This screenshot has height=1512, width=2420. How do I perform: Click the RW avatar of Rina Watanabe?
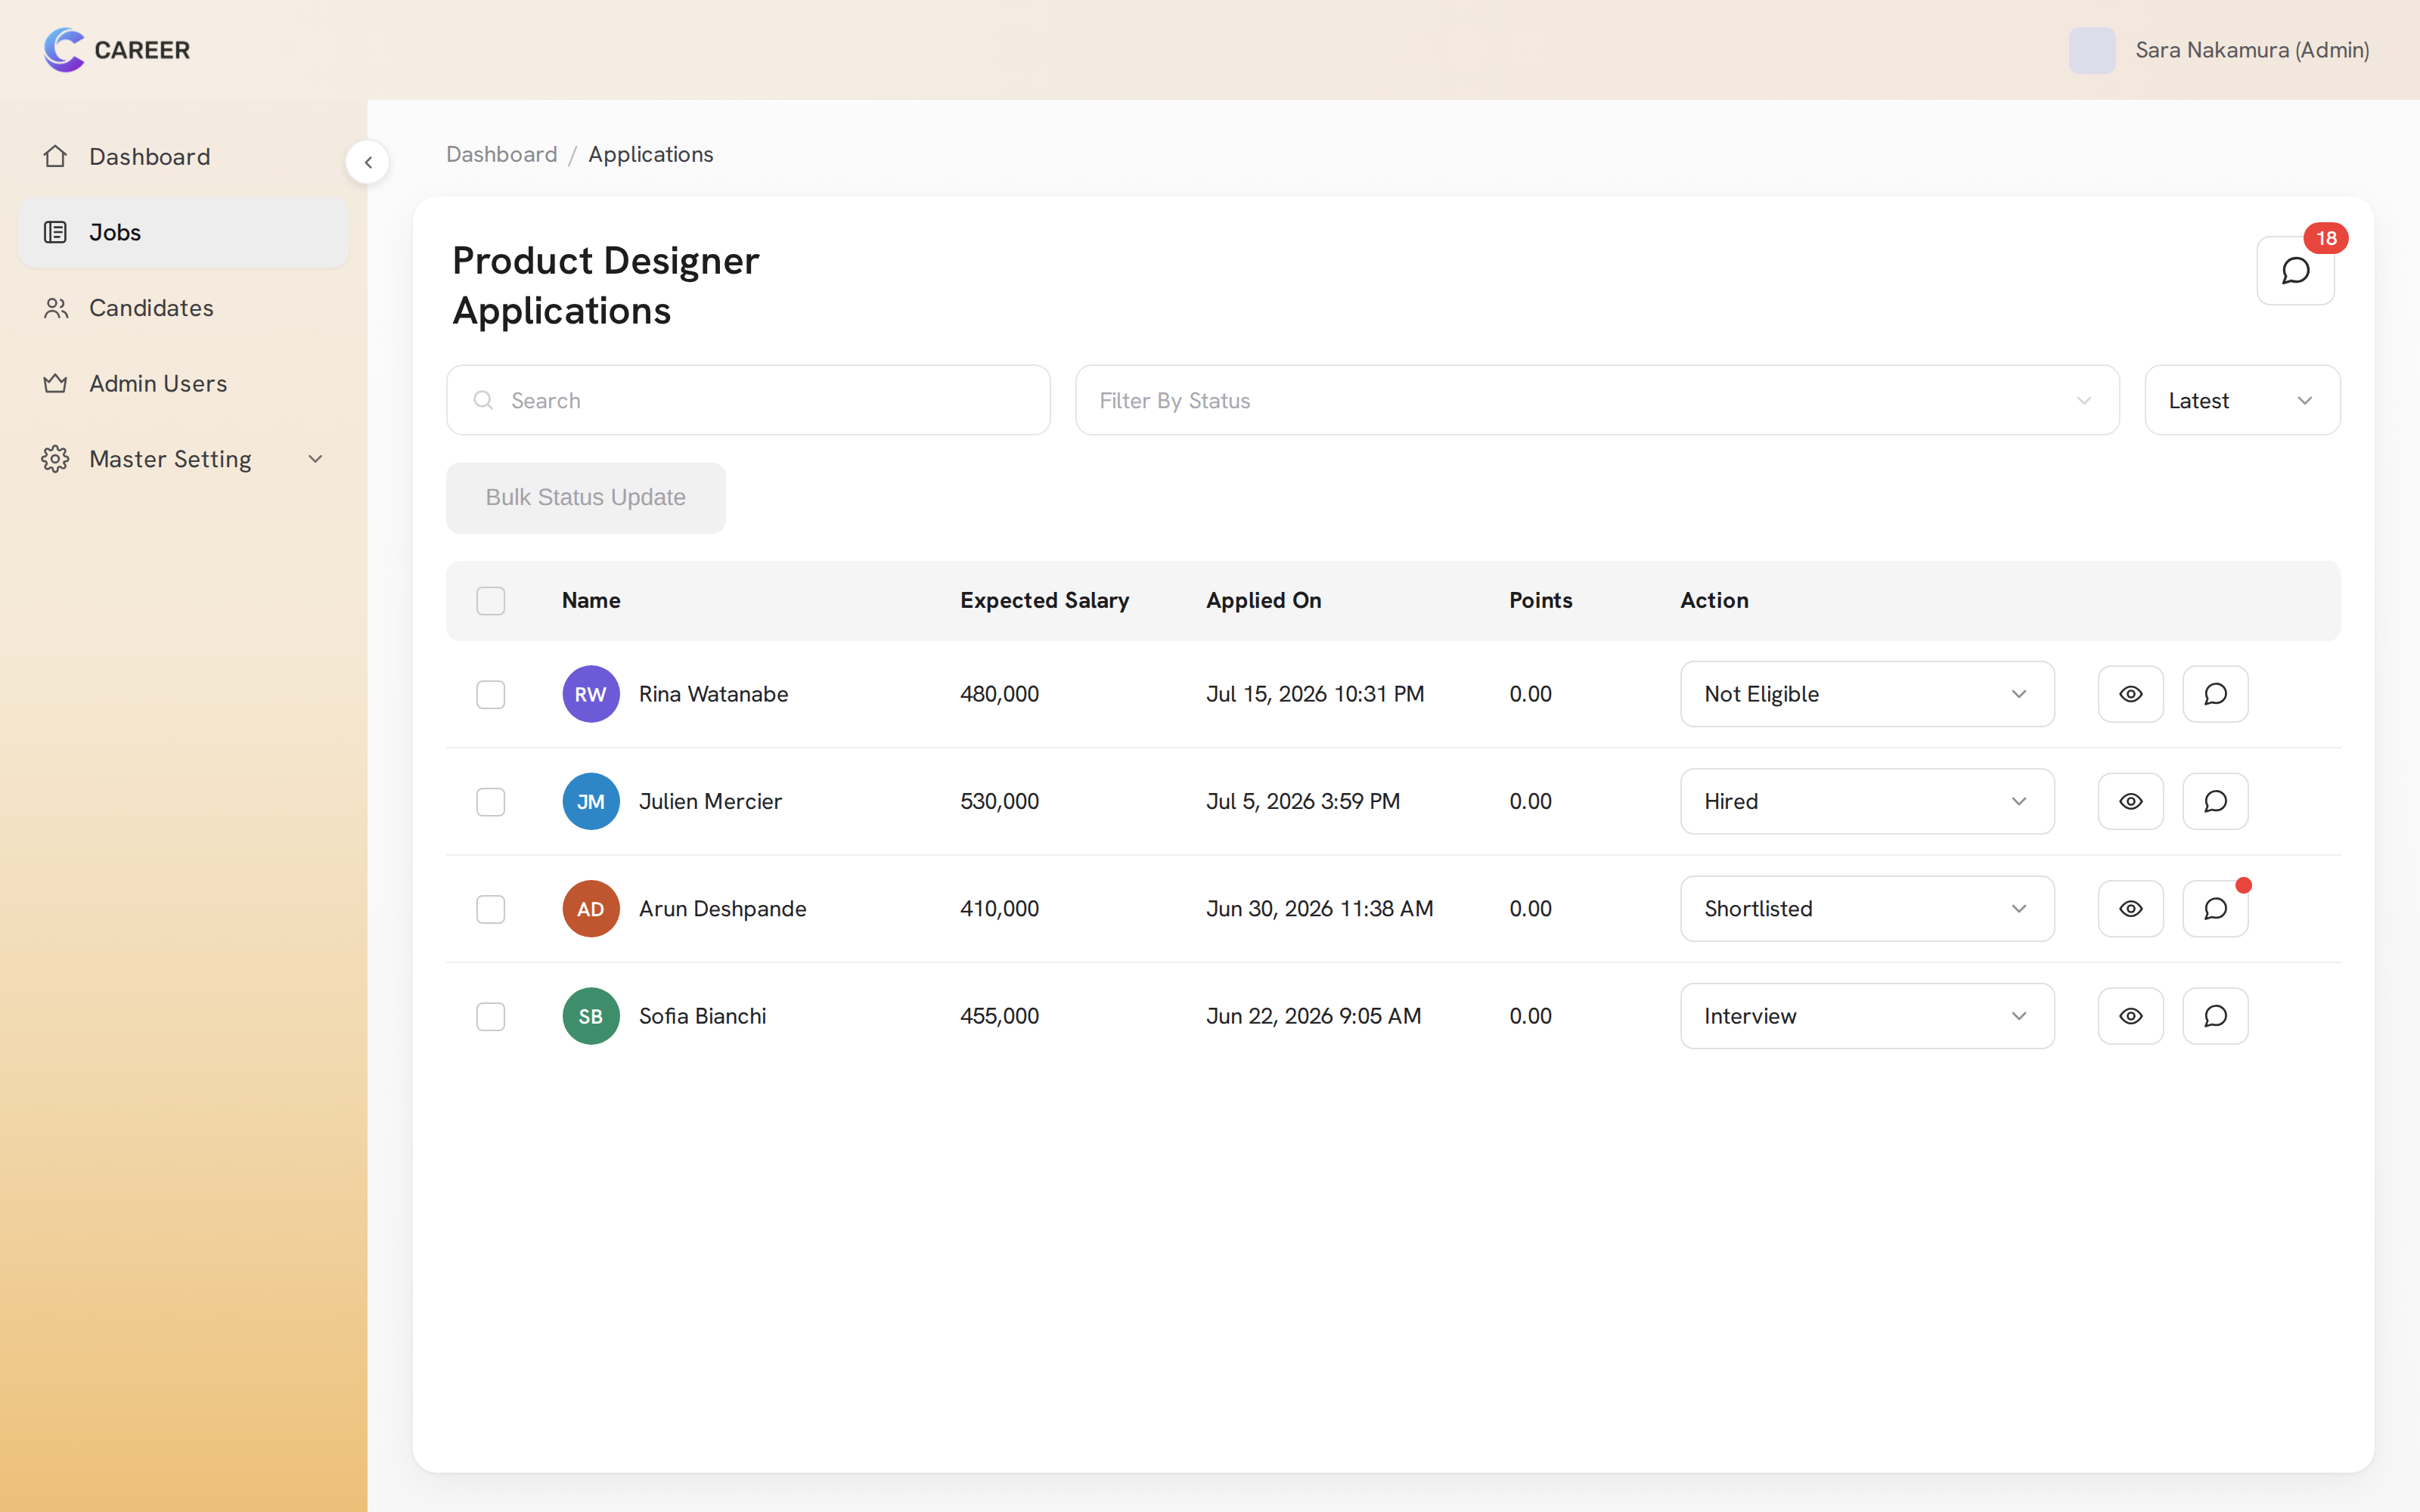pyautogui.click(x=591, y=694)
